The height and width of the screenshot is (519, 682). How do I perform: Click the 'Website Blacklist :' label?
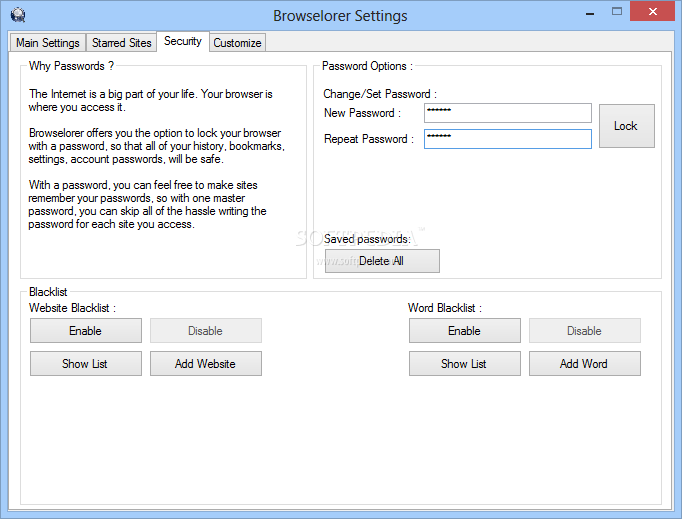(x=72, y=308)
